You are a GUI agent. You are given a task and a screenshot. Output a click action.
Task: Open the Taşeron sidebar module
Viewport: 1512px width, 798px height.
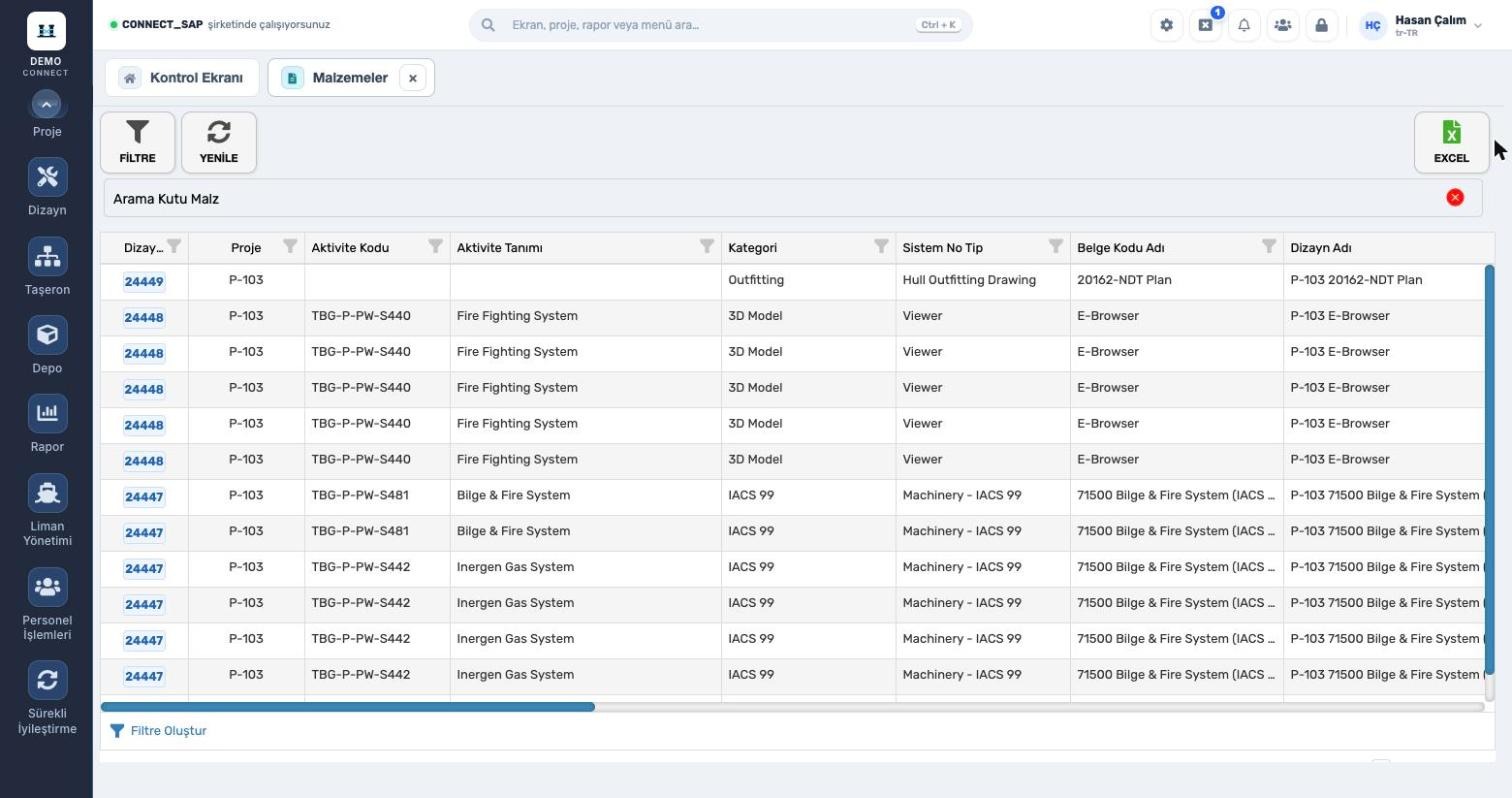pyautogui.click(x=47, y=267)
